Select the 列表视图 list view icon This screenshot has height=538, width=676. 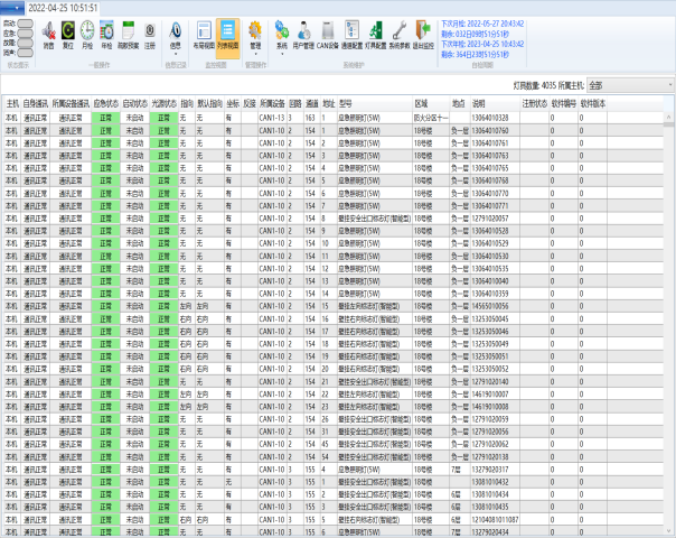[x=228, y=33]
